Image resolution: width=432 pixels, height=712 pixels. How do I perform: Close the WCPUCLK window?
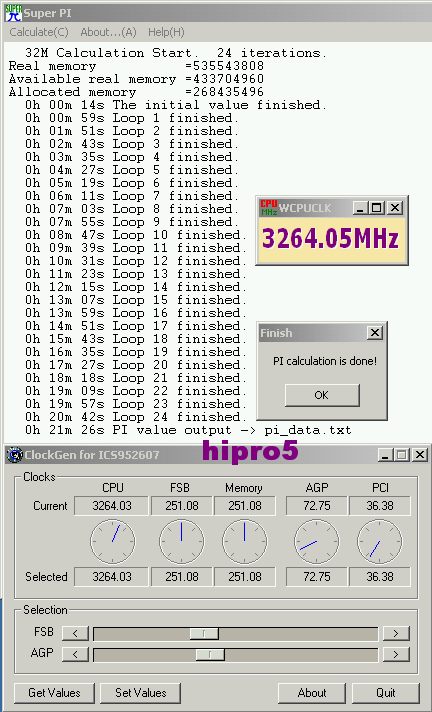(x=395, y=208)
